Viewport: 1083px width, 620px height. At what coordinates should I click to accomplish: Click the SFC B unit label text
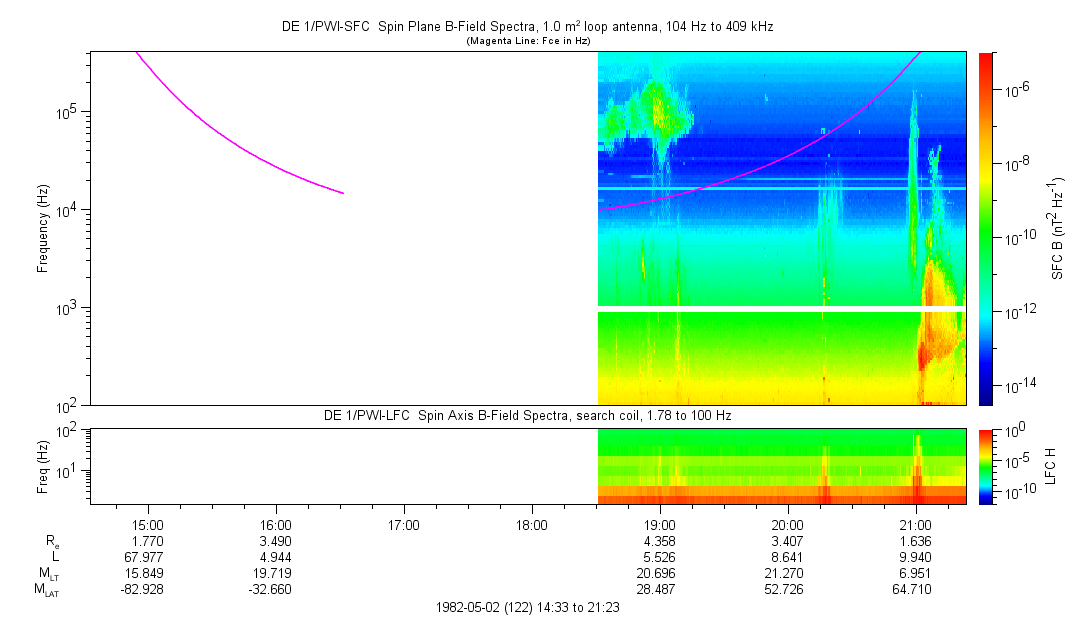click(1057, 228)
